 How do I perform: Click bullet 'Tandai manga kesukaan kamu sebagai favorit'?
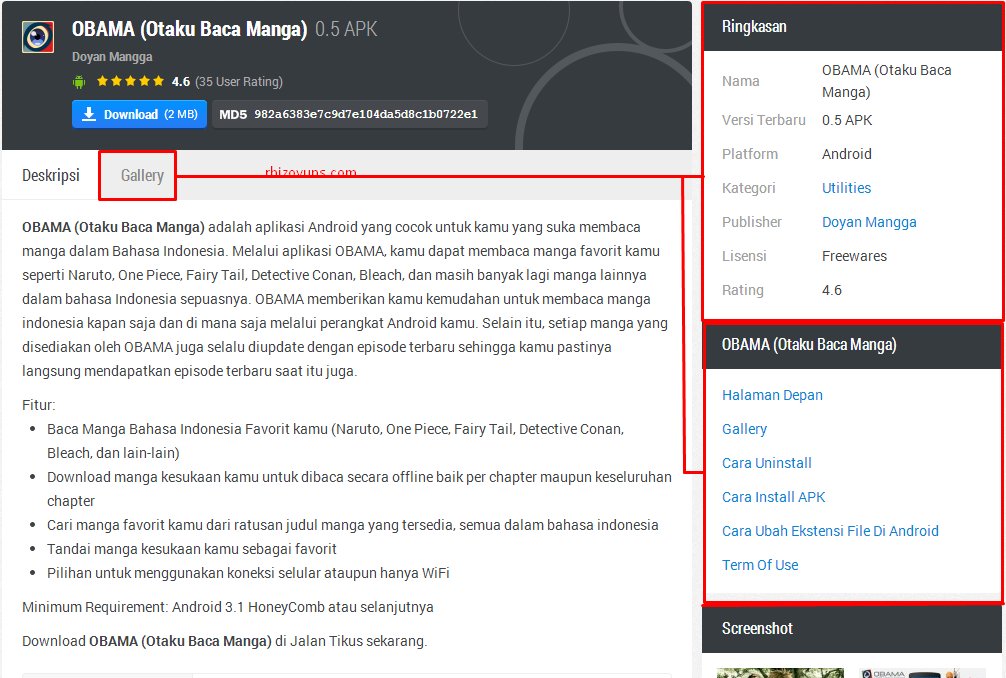coord(191,549)
